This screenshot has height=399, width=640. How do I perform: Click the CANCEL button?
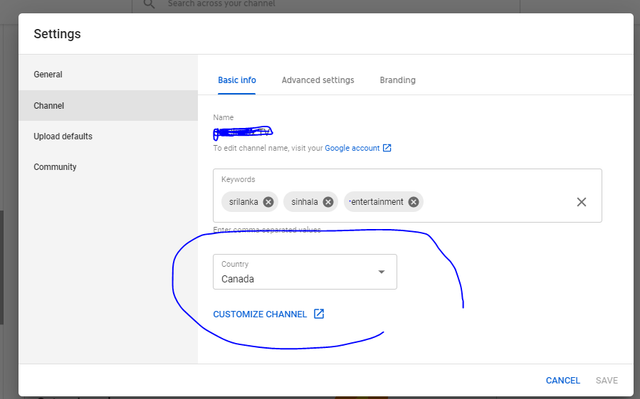click(x=563, y=380)
